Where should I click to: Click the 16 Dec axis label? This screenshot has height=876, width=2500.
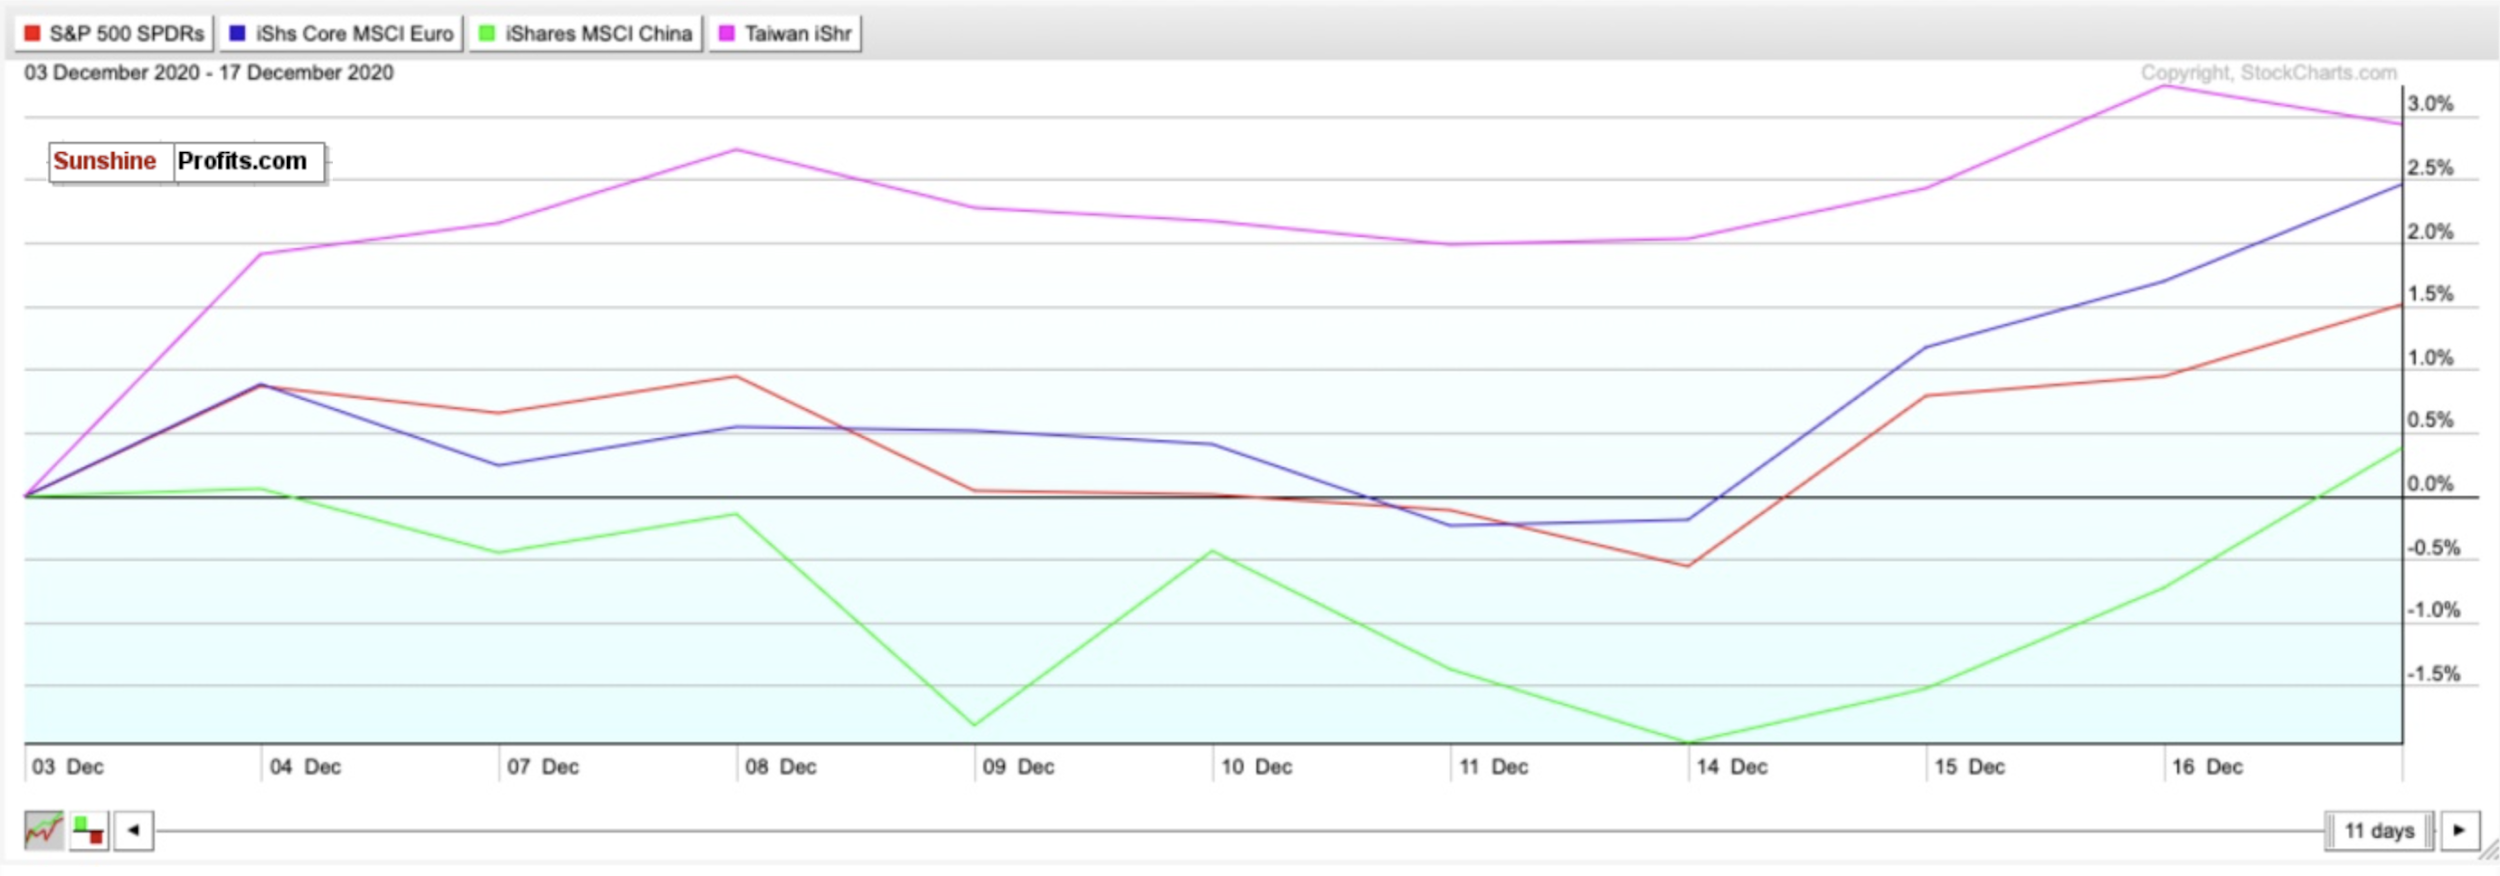2207,767
